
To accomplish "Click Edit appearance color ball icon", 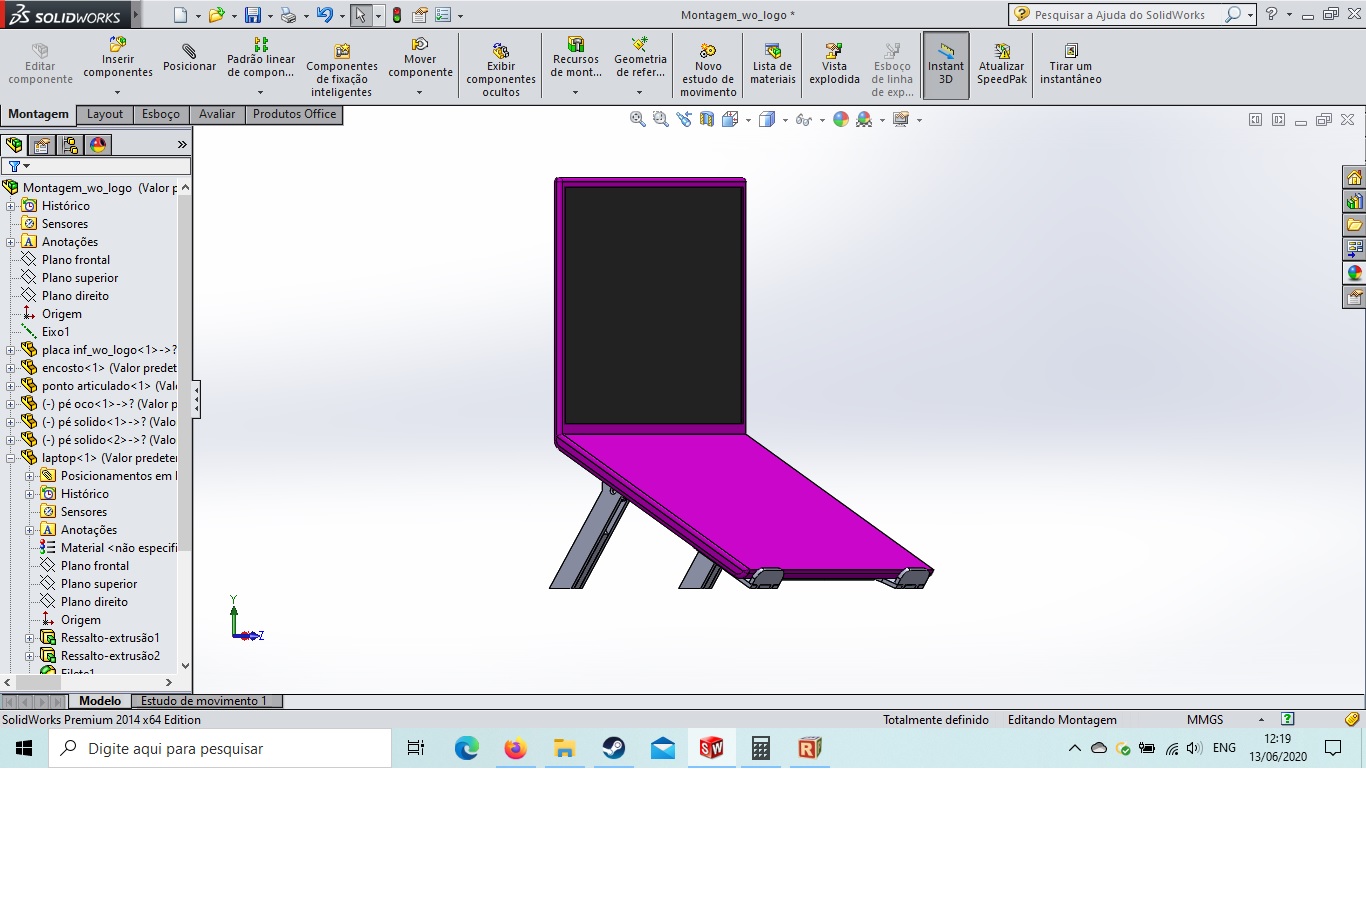I will coord(841,119).
